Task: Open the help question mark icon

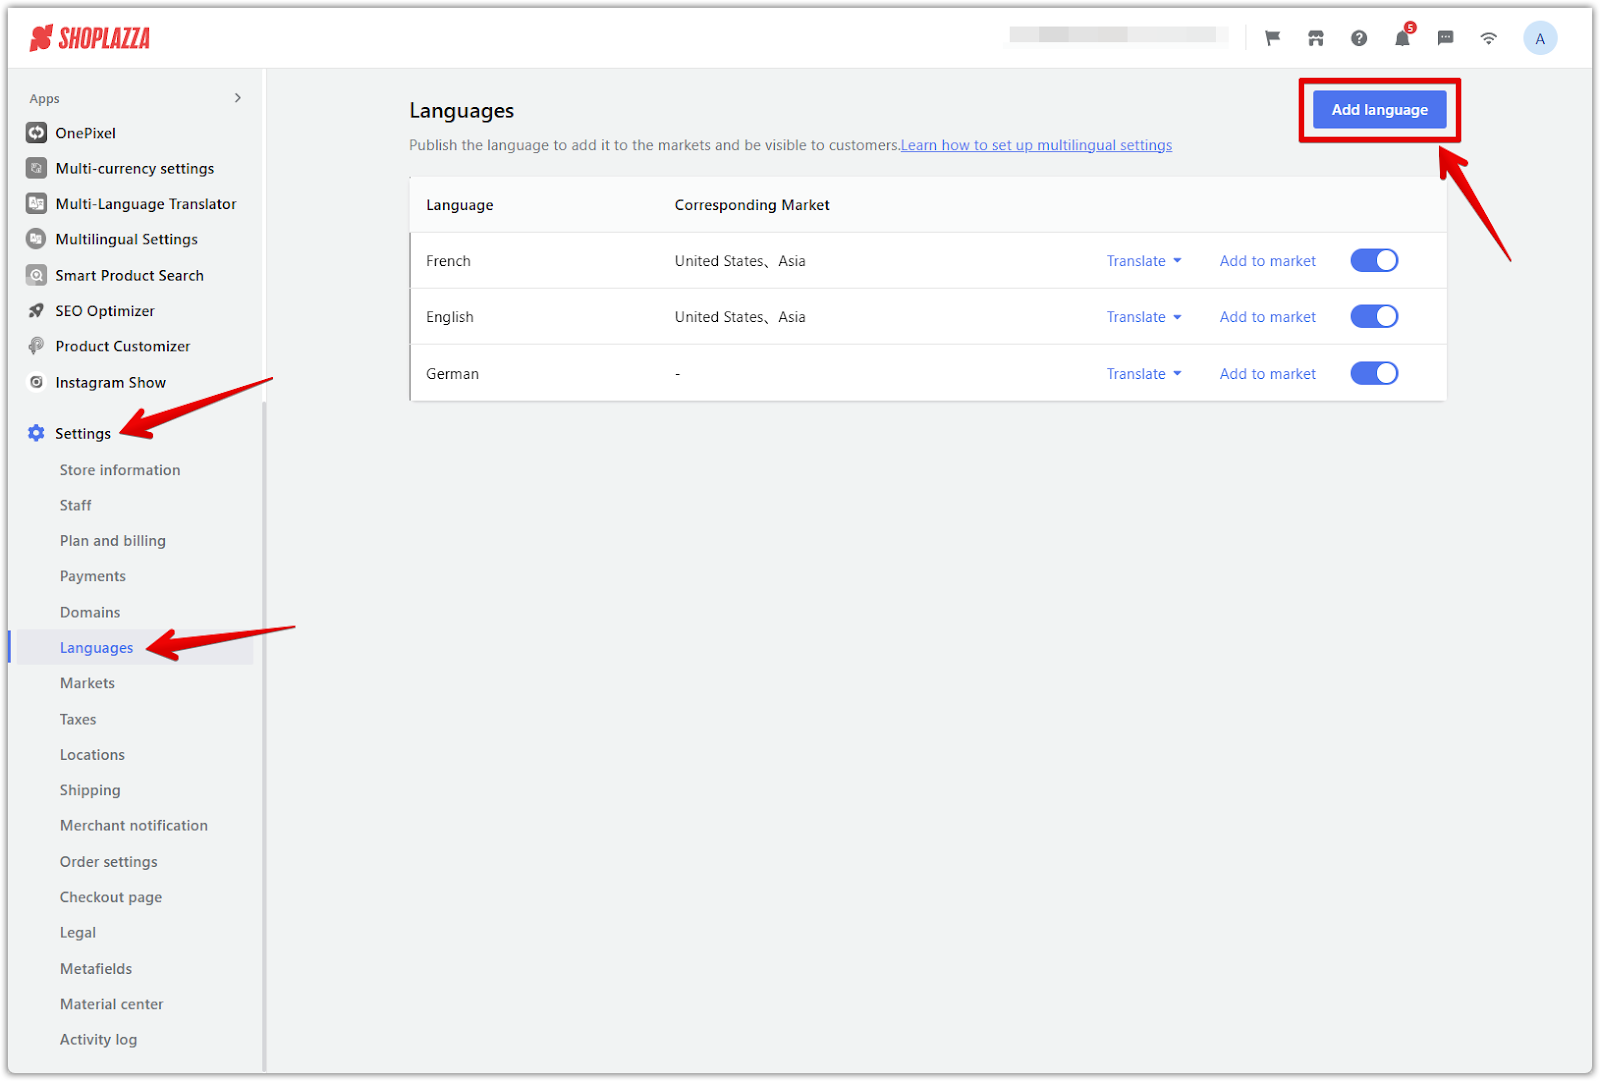Action: tap(1358, 39)
